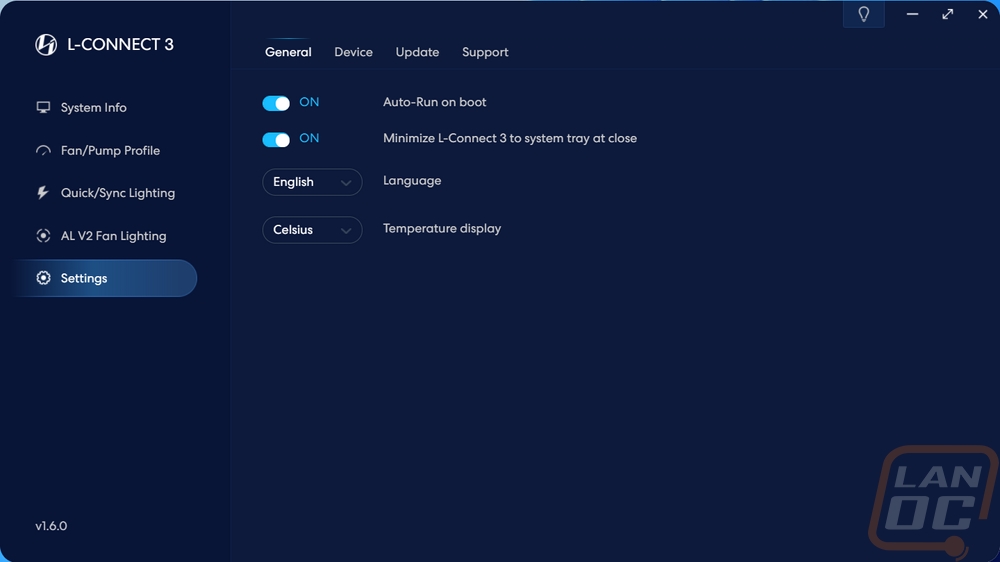Click the ON text beside Auto-Run

(x=309, y=102)
